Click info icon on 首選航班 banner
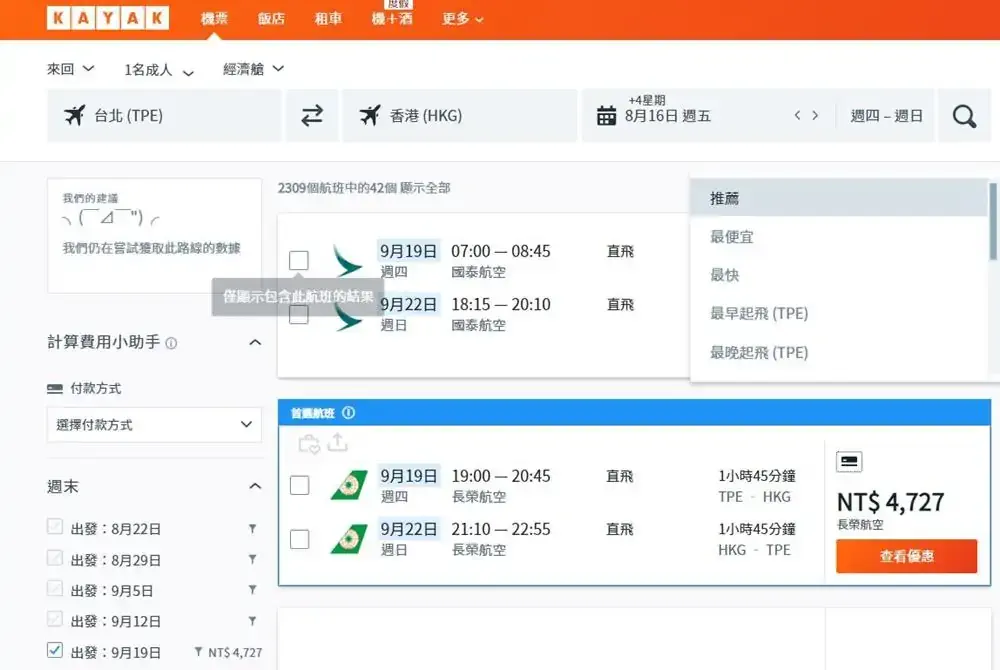 (x=348, y=412)
